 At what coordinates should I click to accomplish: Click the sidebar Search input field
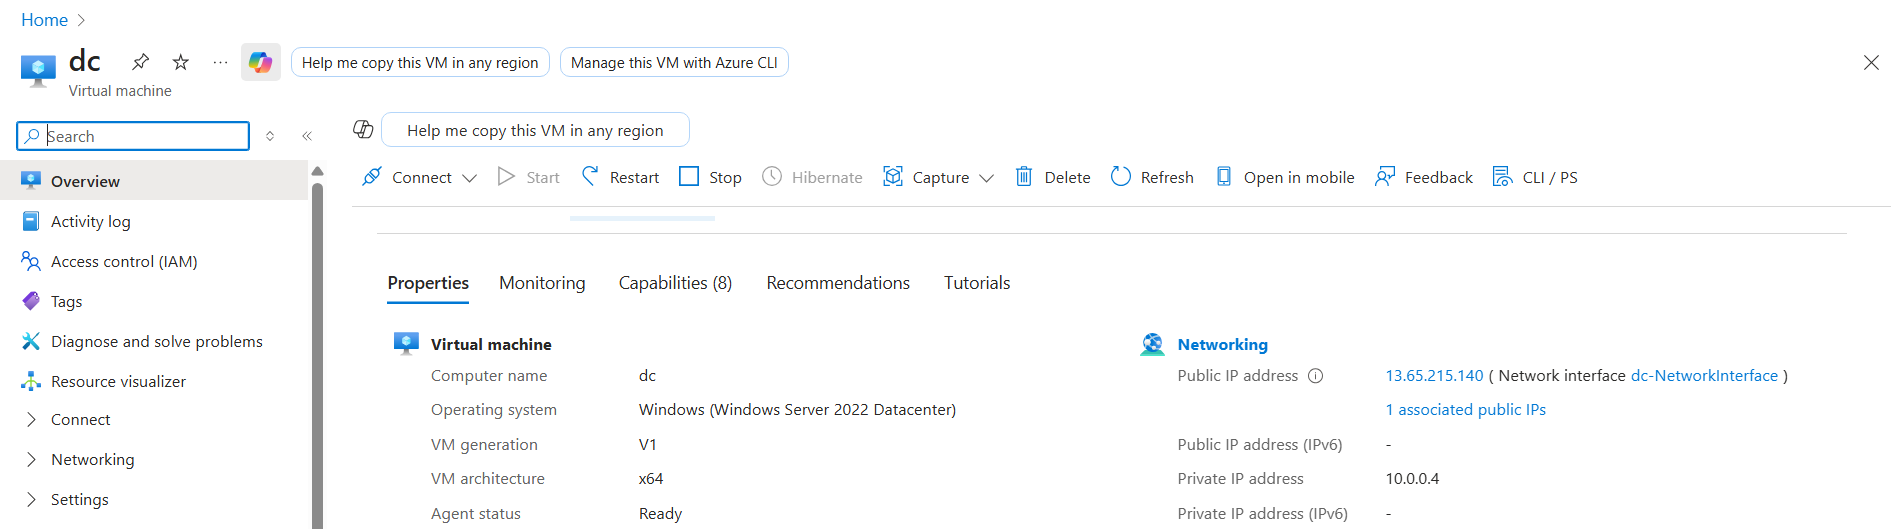point(133,136)
